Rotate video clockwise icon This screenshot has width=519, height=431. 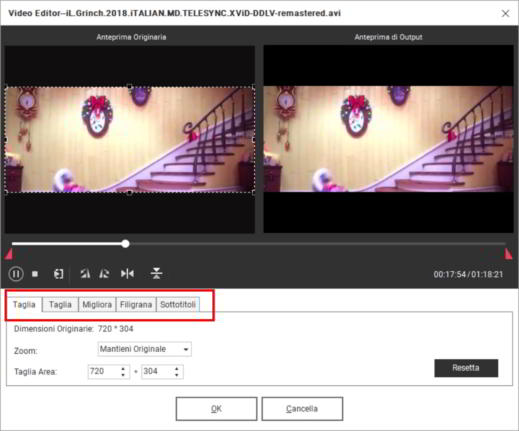tap(104, 274)
